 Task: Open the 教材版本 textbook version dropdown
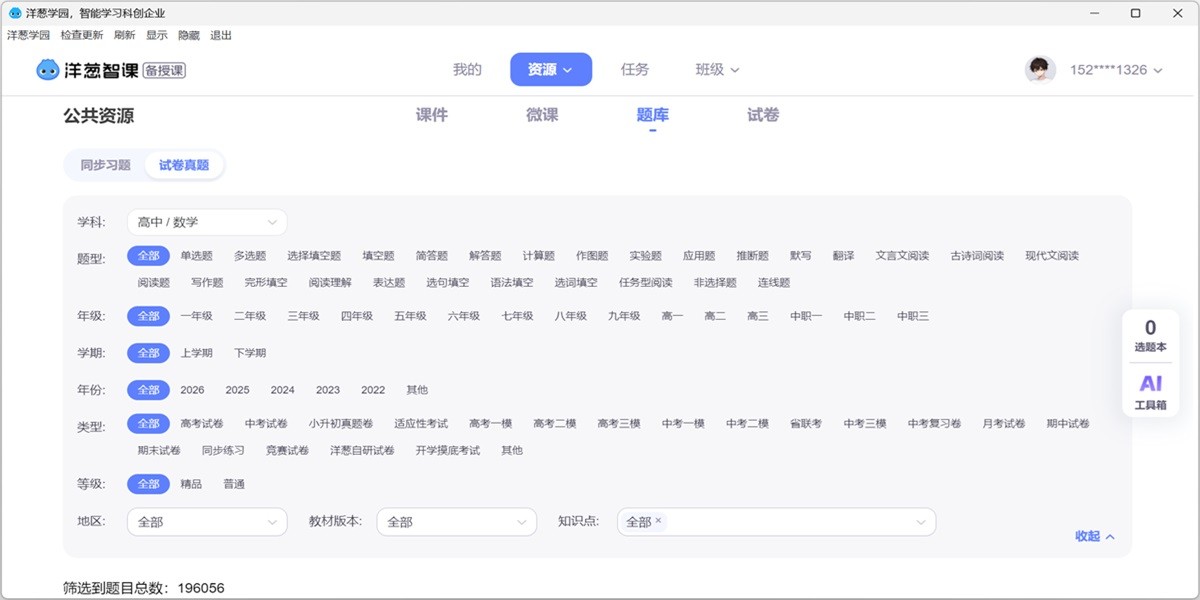tap(456, 521)
